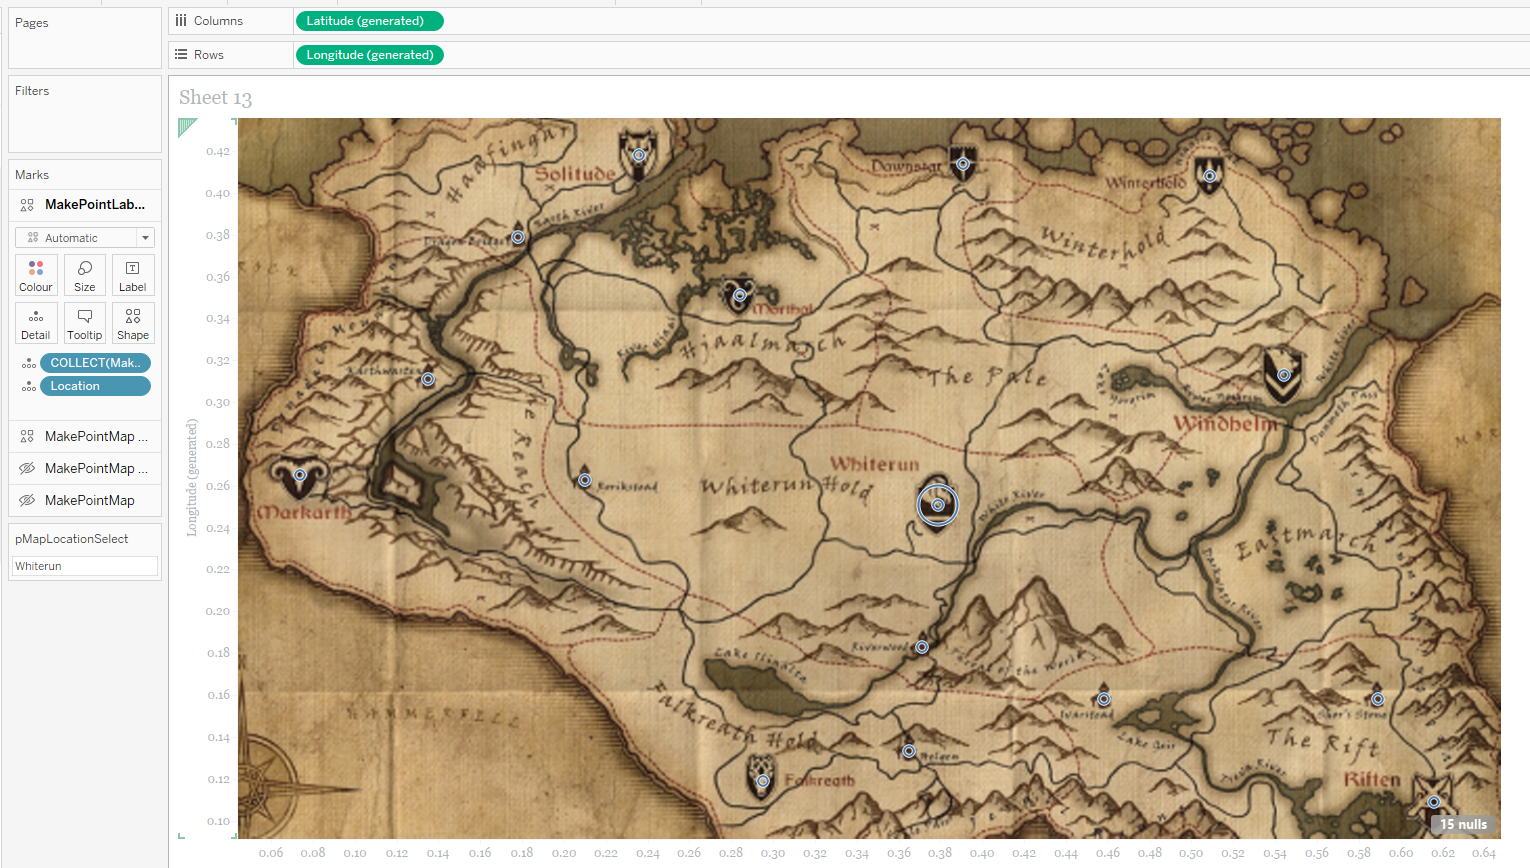This screenshot has height=868, width=1530.
Task: Toggle hidden-eye icon on bottom MakePointMap layer
Action: [x=27, y=500]
